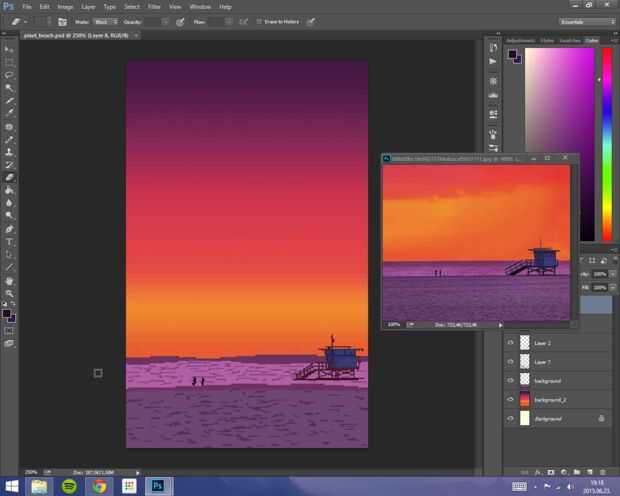
Task: Select the Move tool
Action: click(9, 49)
